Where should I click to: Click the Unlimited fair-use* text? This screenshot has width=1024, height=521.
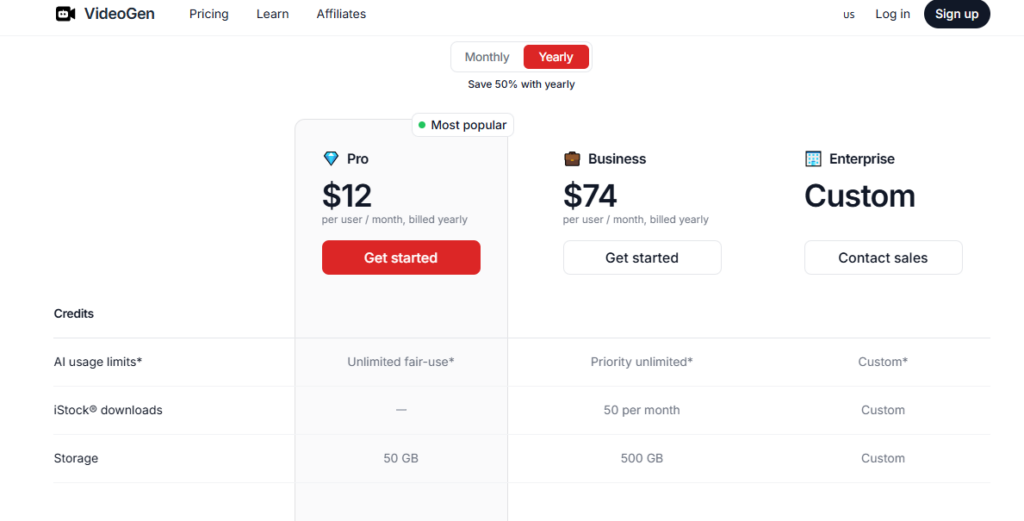pos(401,362)
